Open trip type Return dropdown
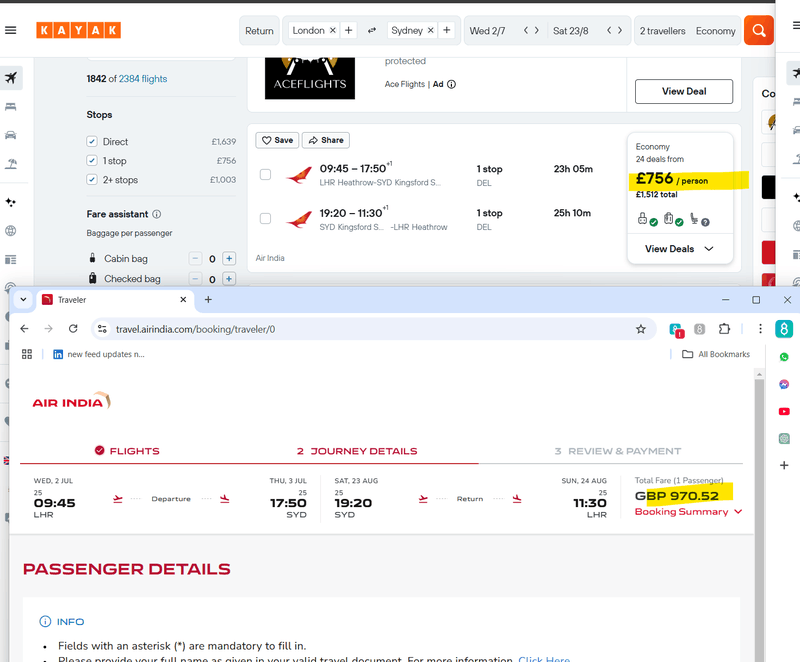The width and height of the screenshot is (800, 662). [x=259, y=31]
